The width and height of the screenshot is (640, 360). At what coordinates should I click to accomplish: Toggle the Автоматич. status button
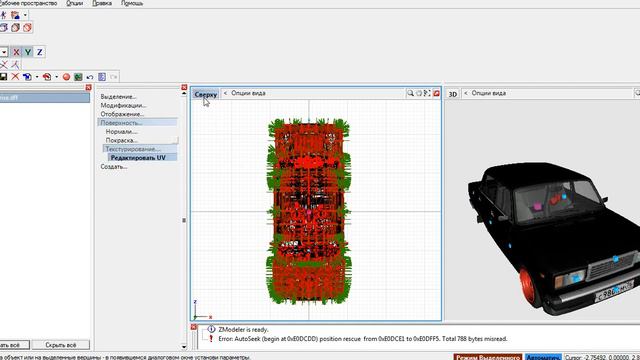(x=543, y=357)
